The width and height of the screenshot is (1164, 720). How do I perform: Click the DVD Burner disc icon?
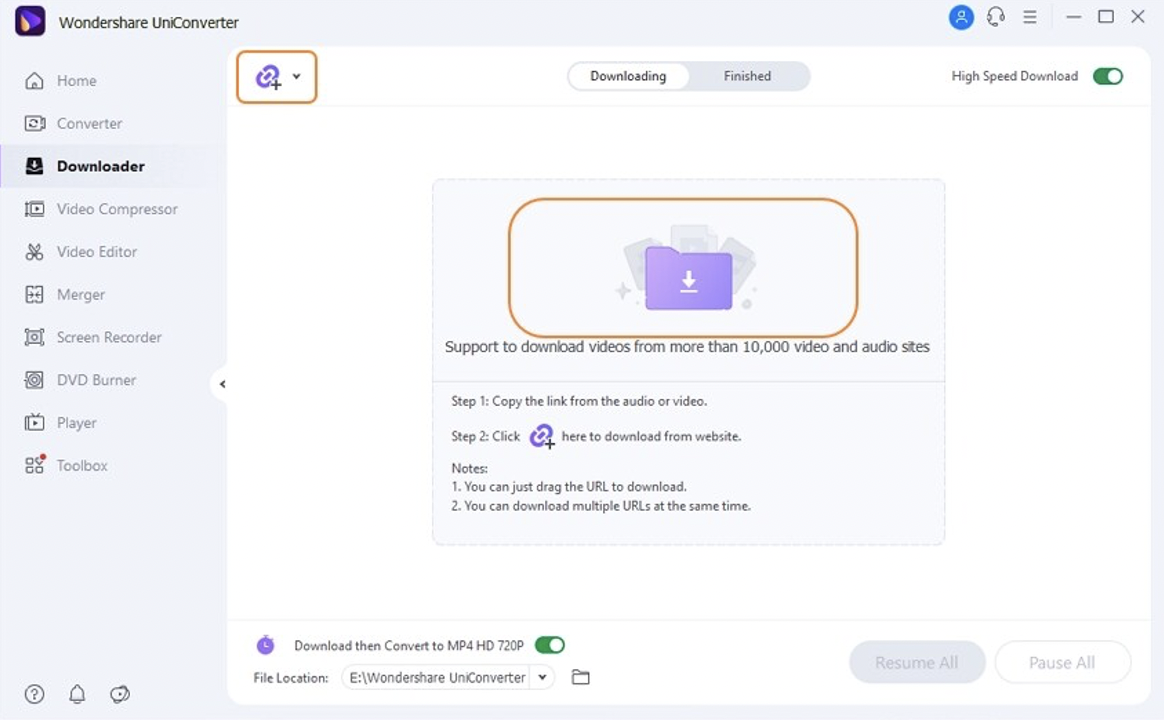[x=34, y=380]
